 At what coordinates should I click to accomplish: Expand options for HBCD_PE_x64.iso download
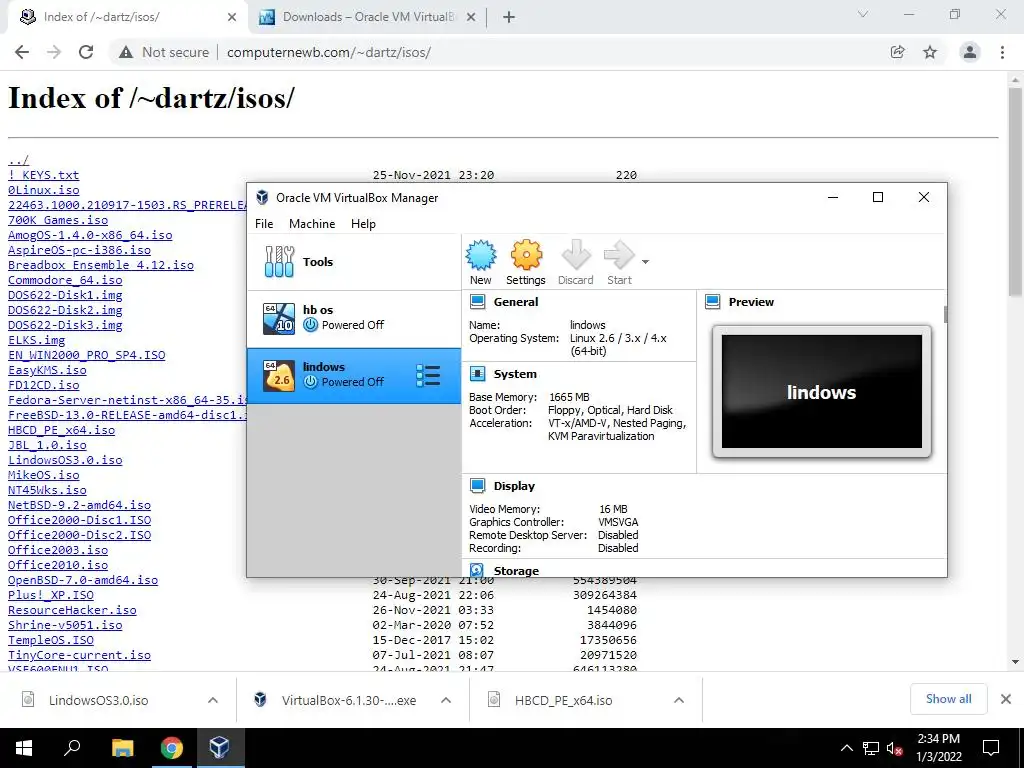(x=679, y=700)
